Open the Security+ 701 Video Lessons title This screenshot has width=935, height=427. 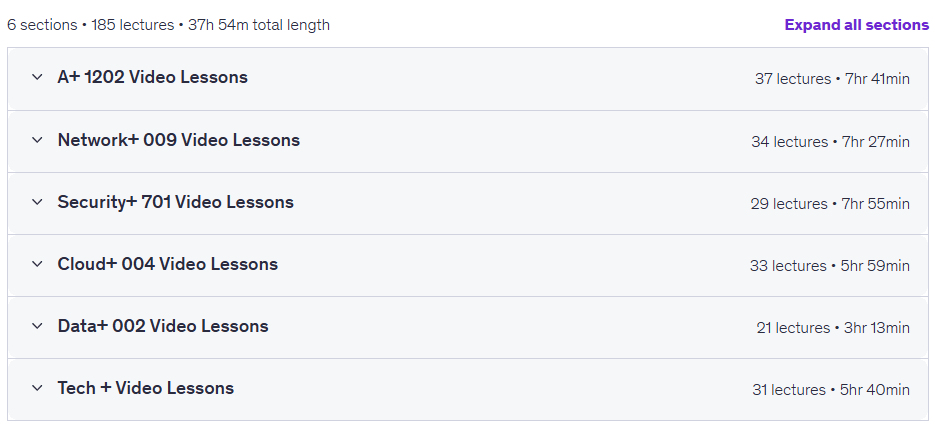pos(175,202)
